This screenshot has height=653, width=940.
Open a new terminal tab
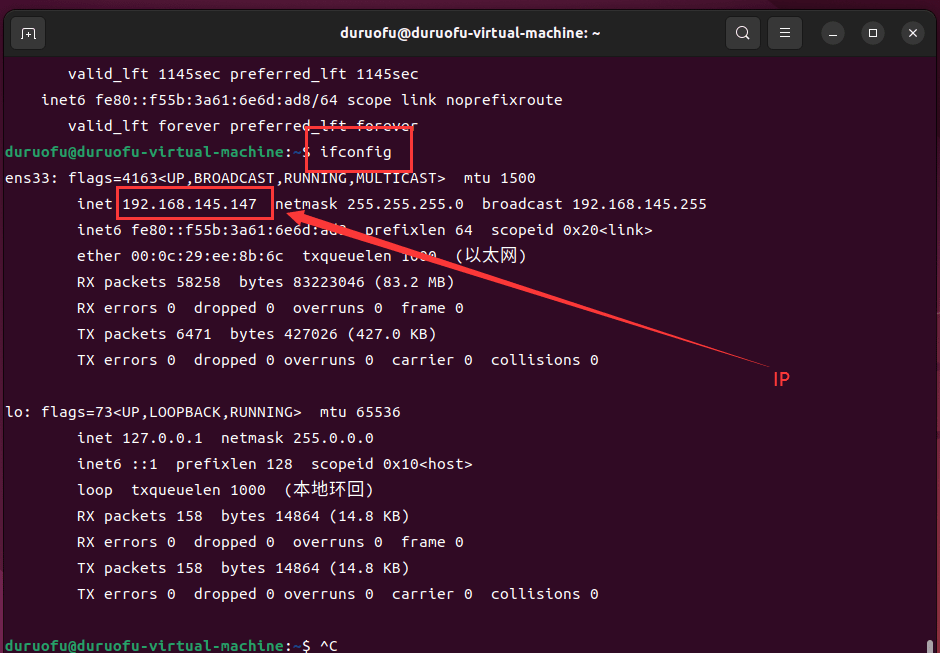[x=28, y=33]
